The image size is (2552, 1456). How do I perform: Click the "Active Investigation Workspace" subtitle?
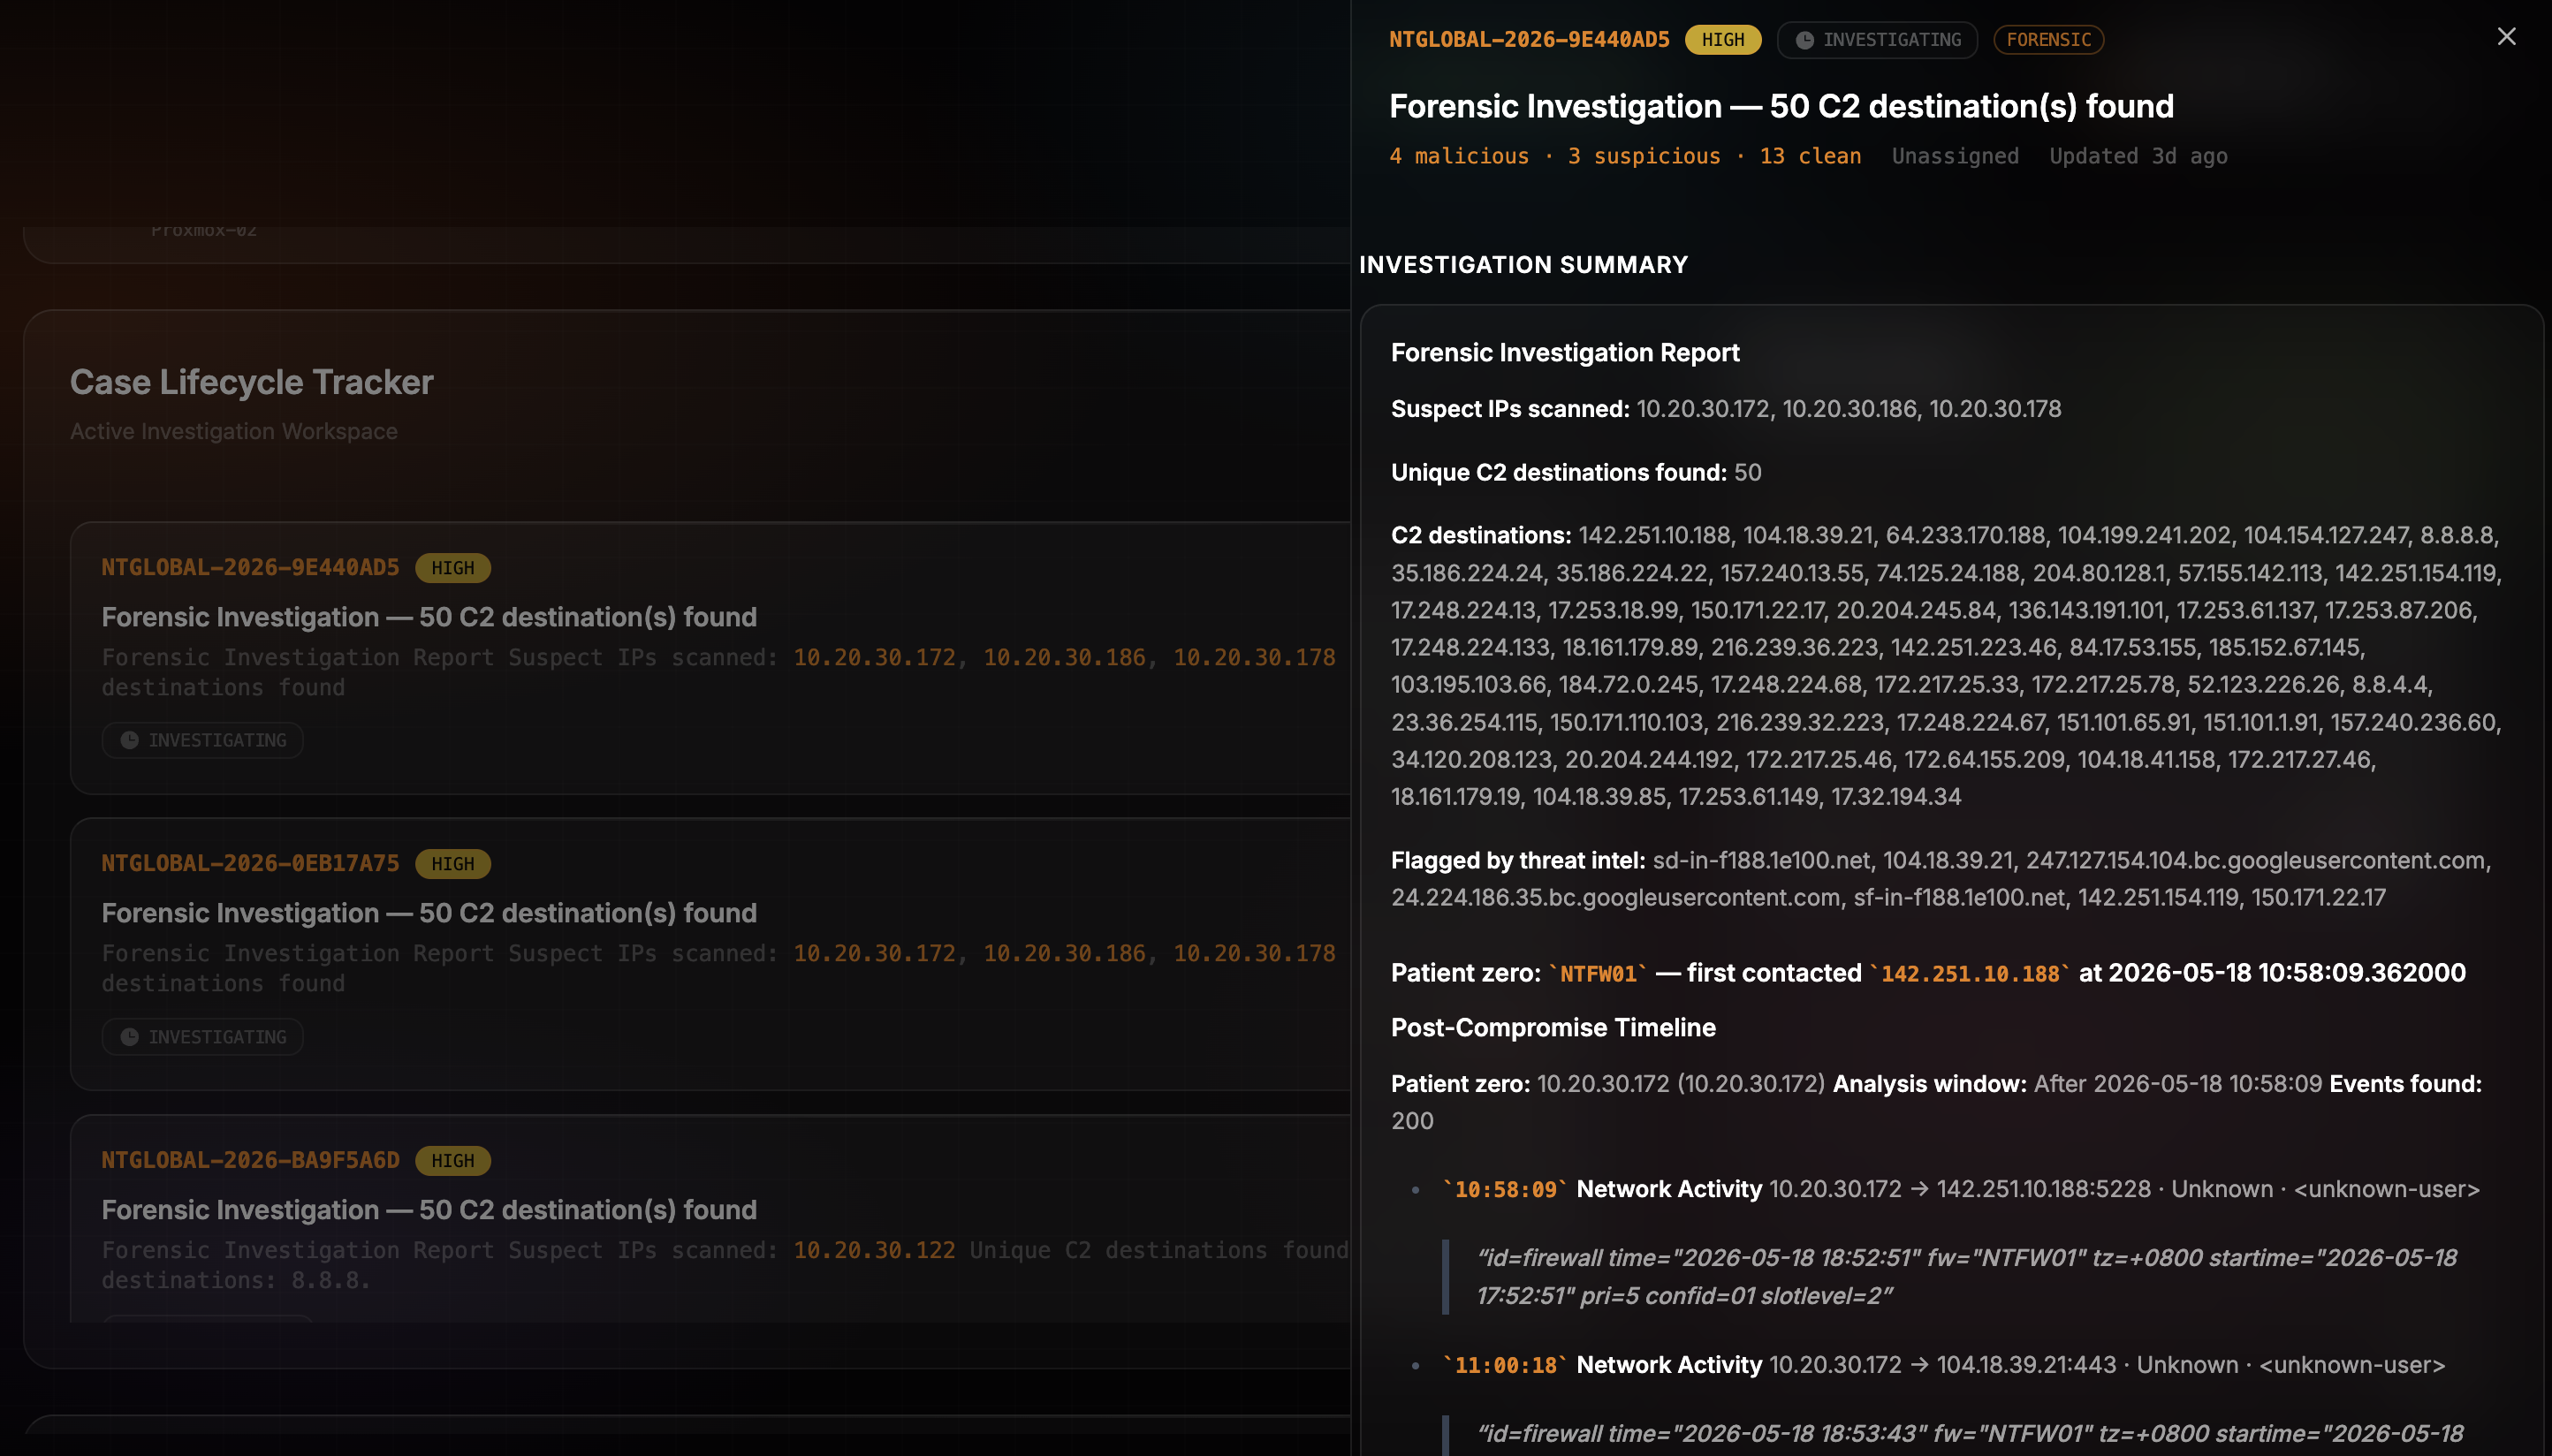[x=234, y=431]
